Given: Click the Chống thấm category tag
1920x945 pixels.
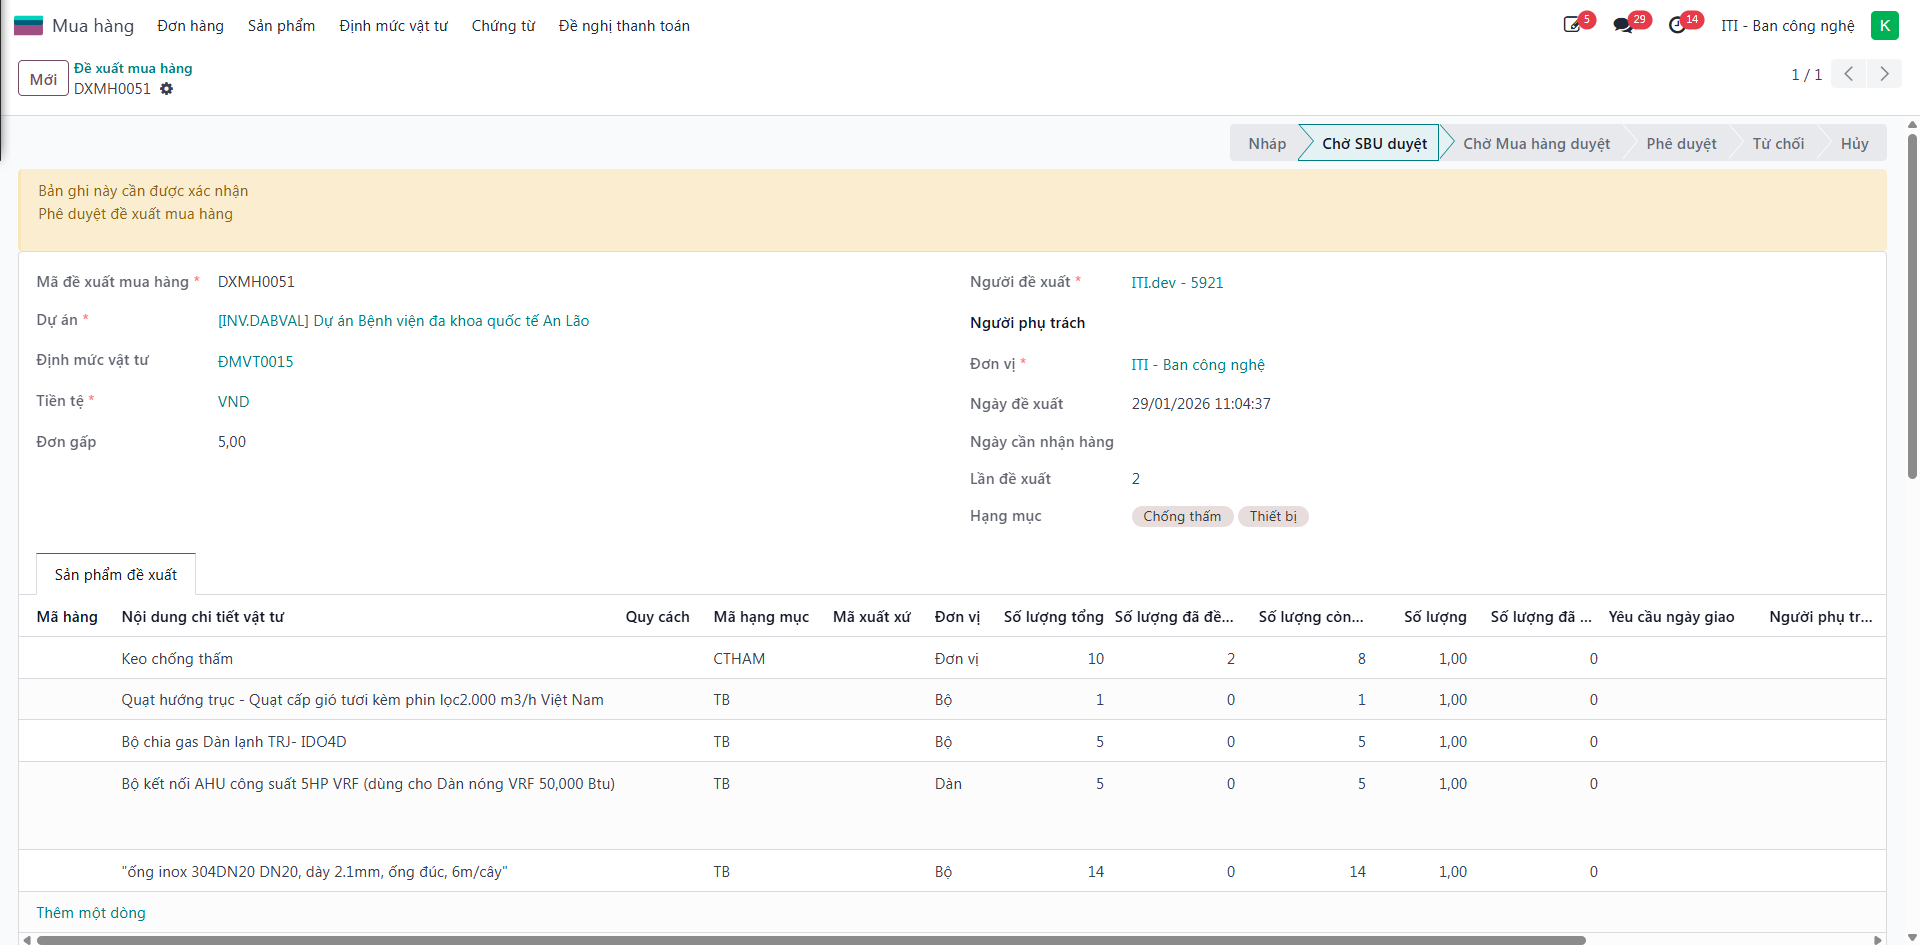Looking at the screenshot, I should point(1182,516).
